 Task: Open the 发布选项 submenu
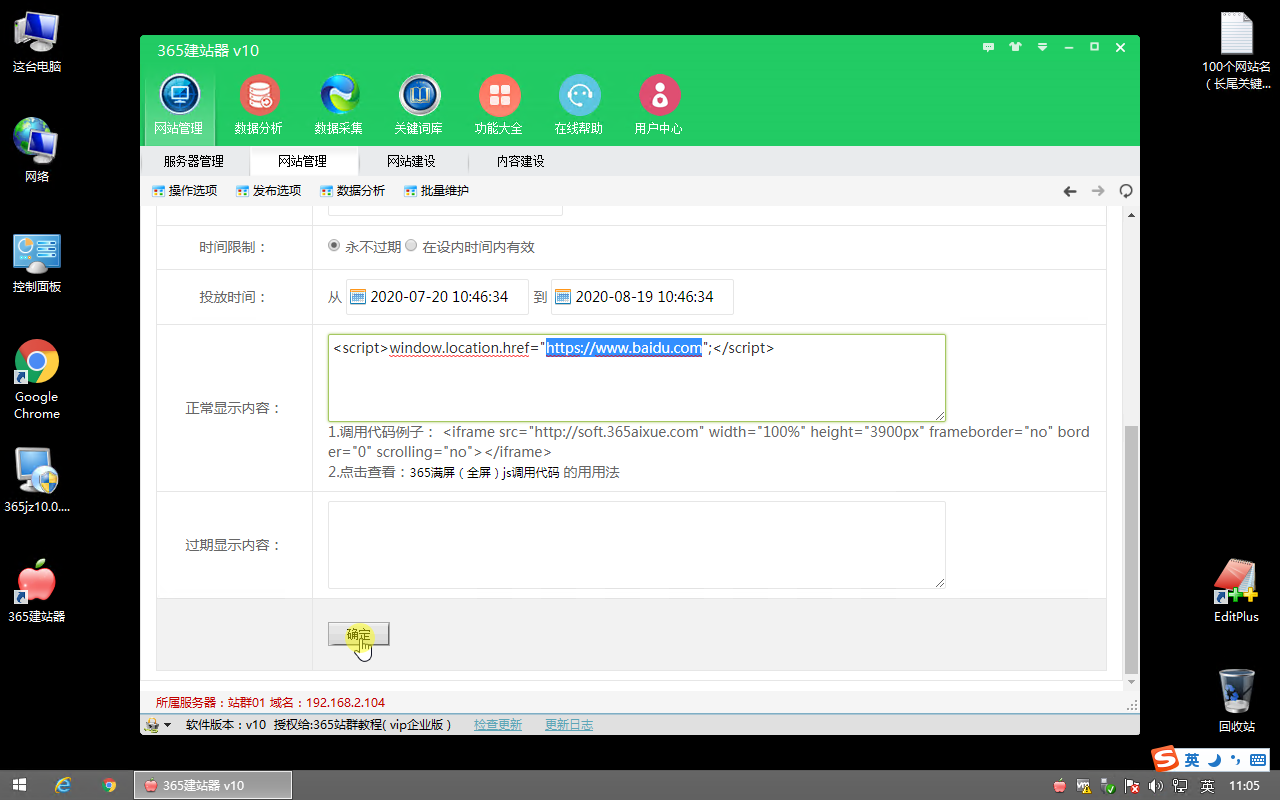[x=269, y=191]
